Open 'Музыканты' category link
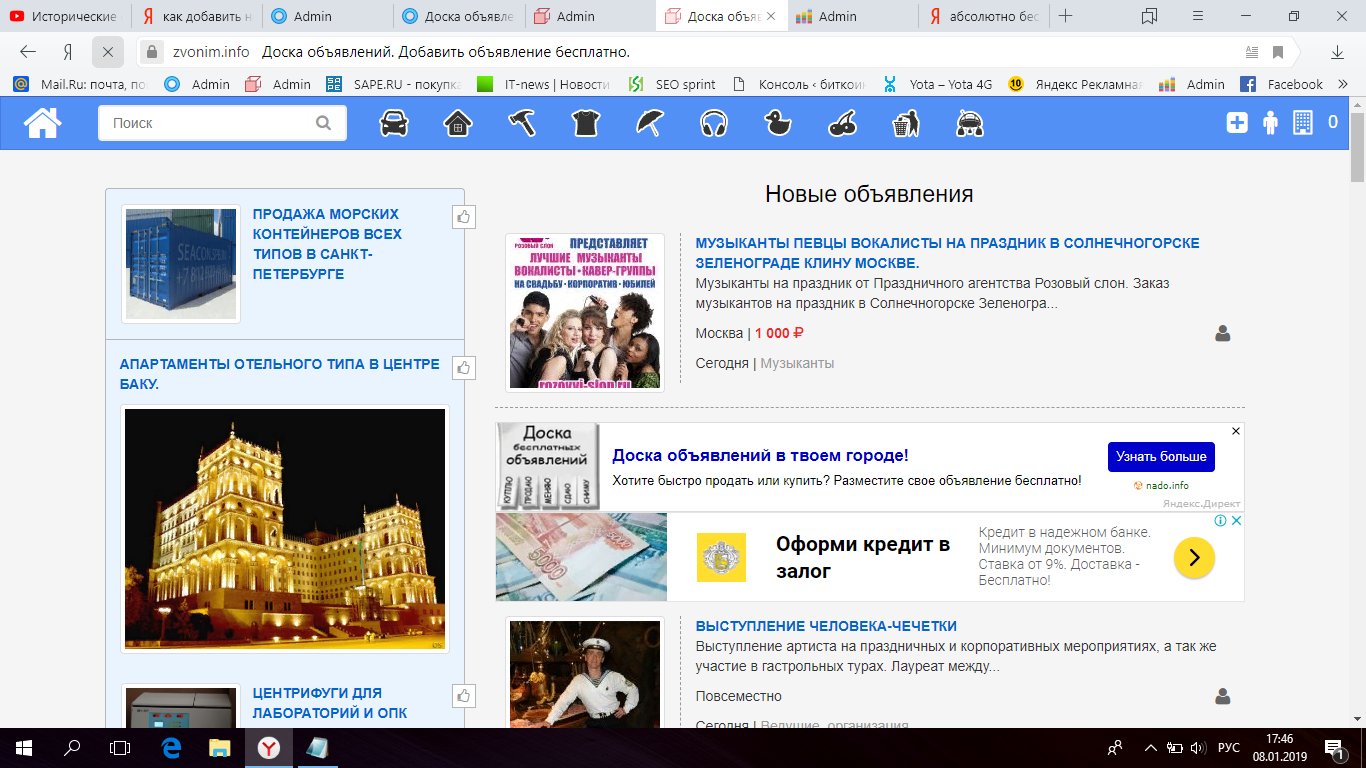This screenshot has height=768, width=1366. [x=797, y=363]
